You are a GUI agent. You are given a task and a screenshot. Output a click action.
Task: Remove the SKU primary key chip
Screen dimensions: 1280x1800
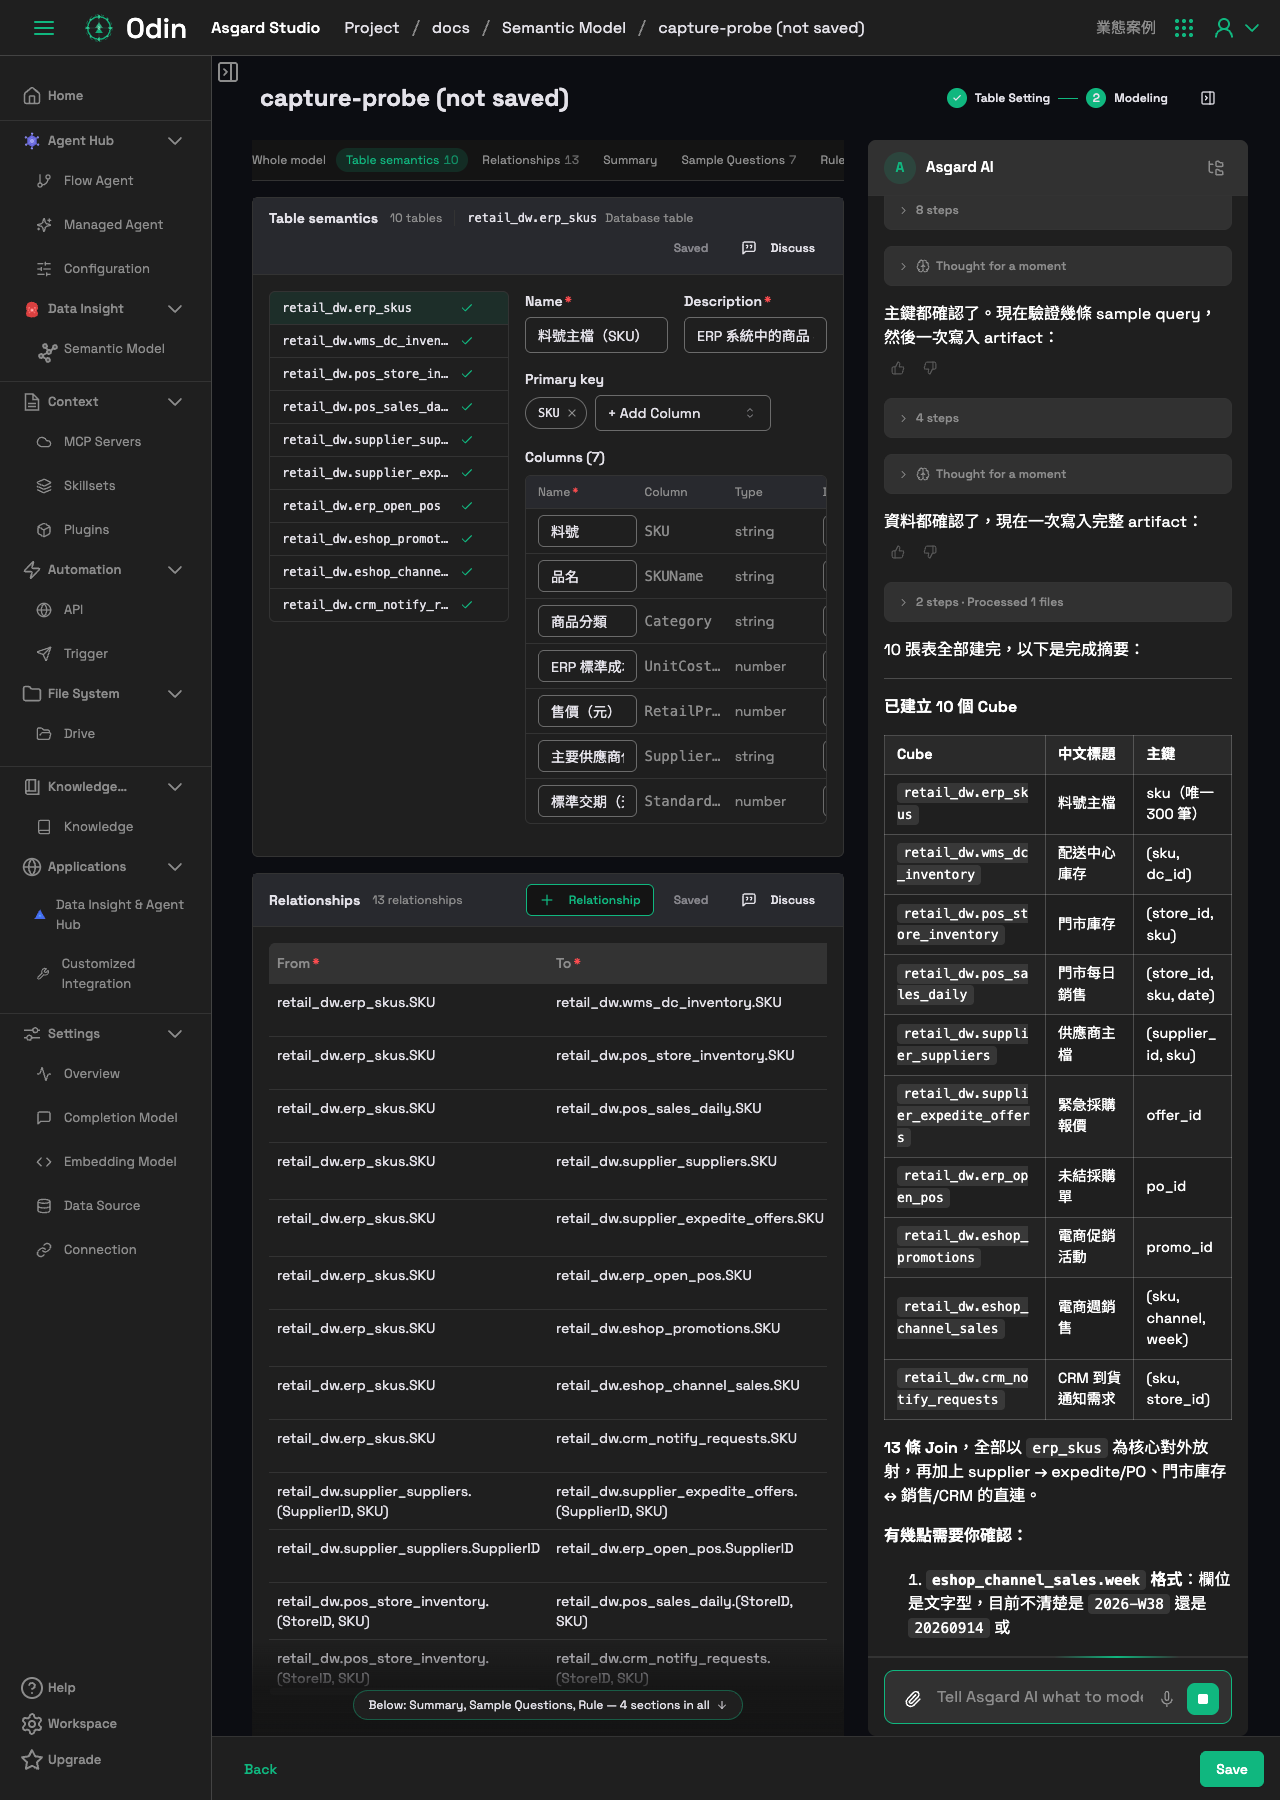coord(572,413)
